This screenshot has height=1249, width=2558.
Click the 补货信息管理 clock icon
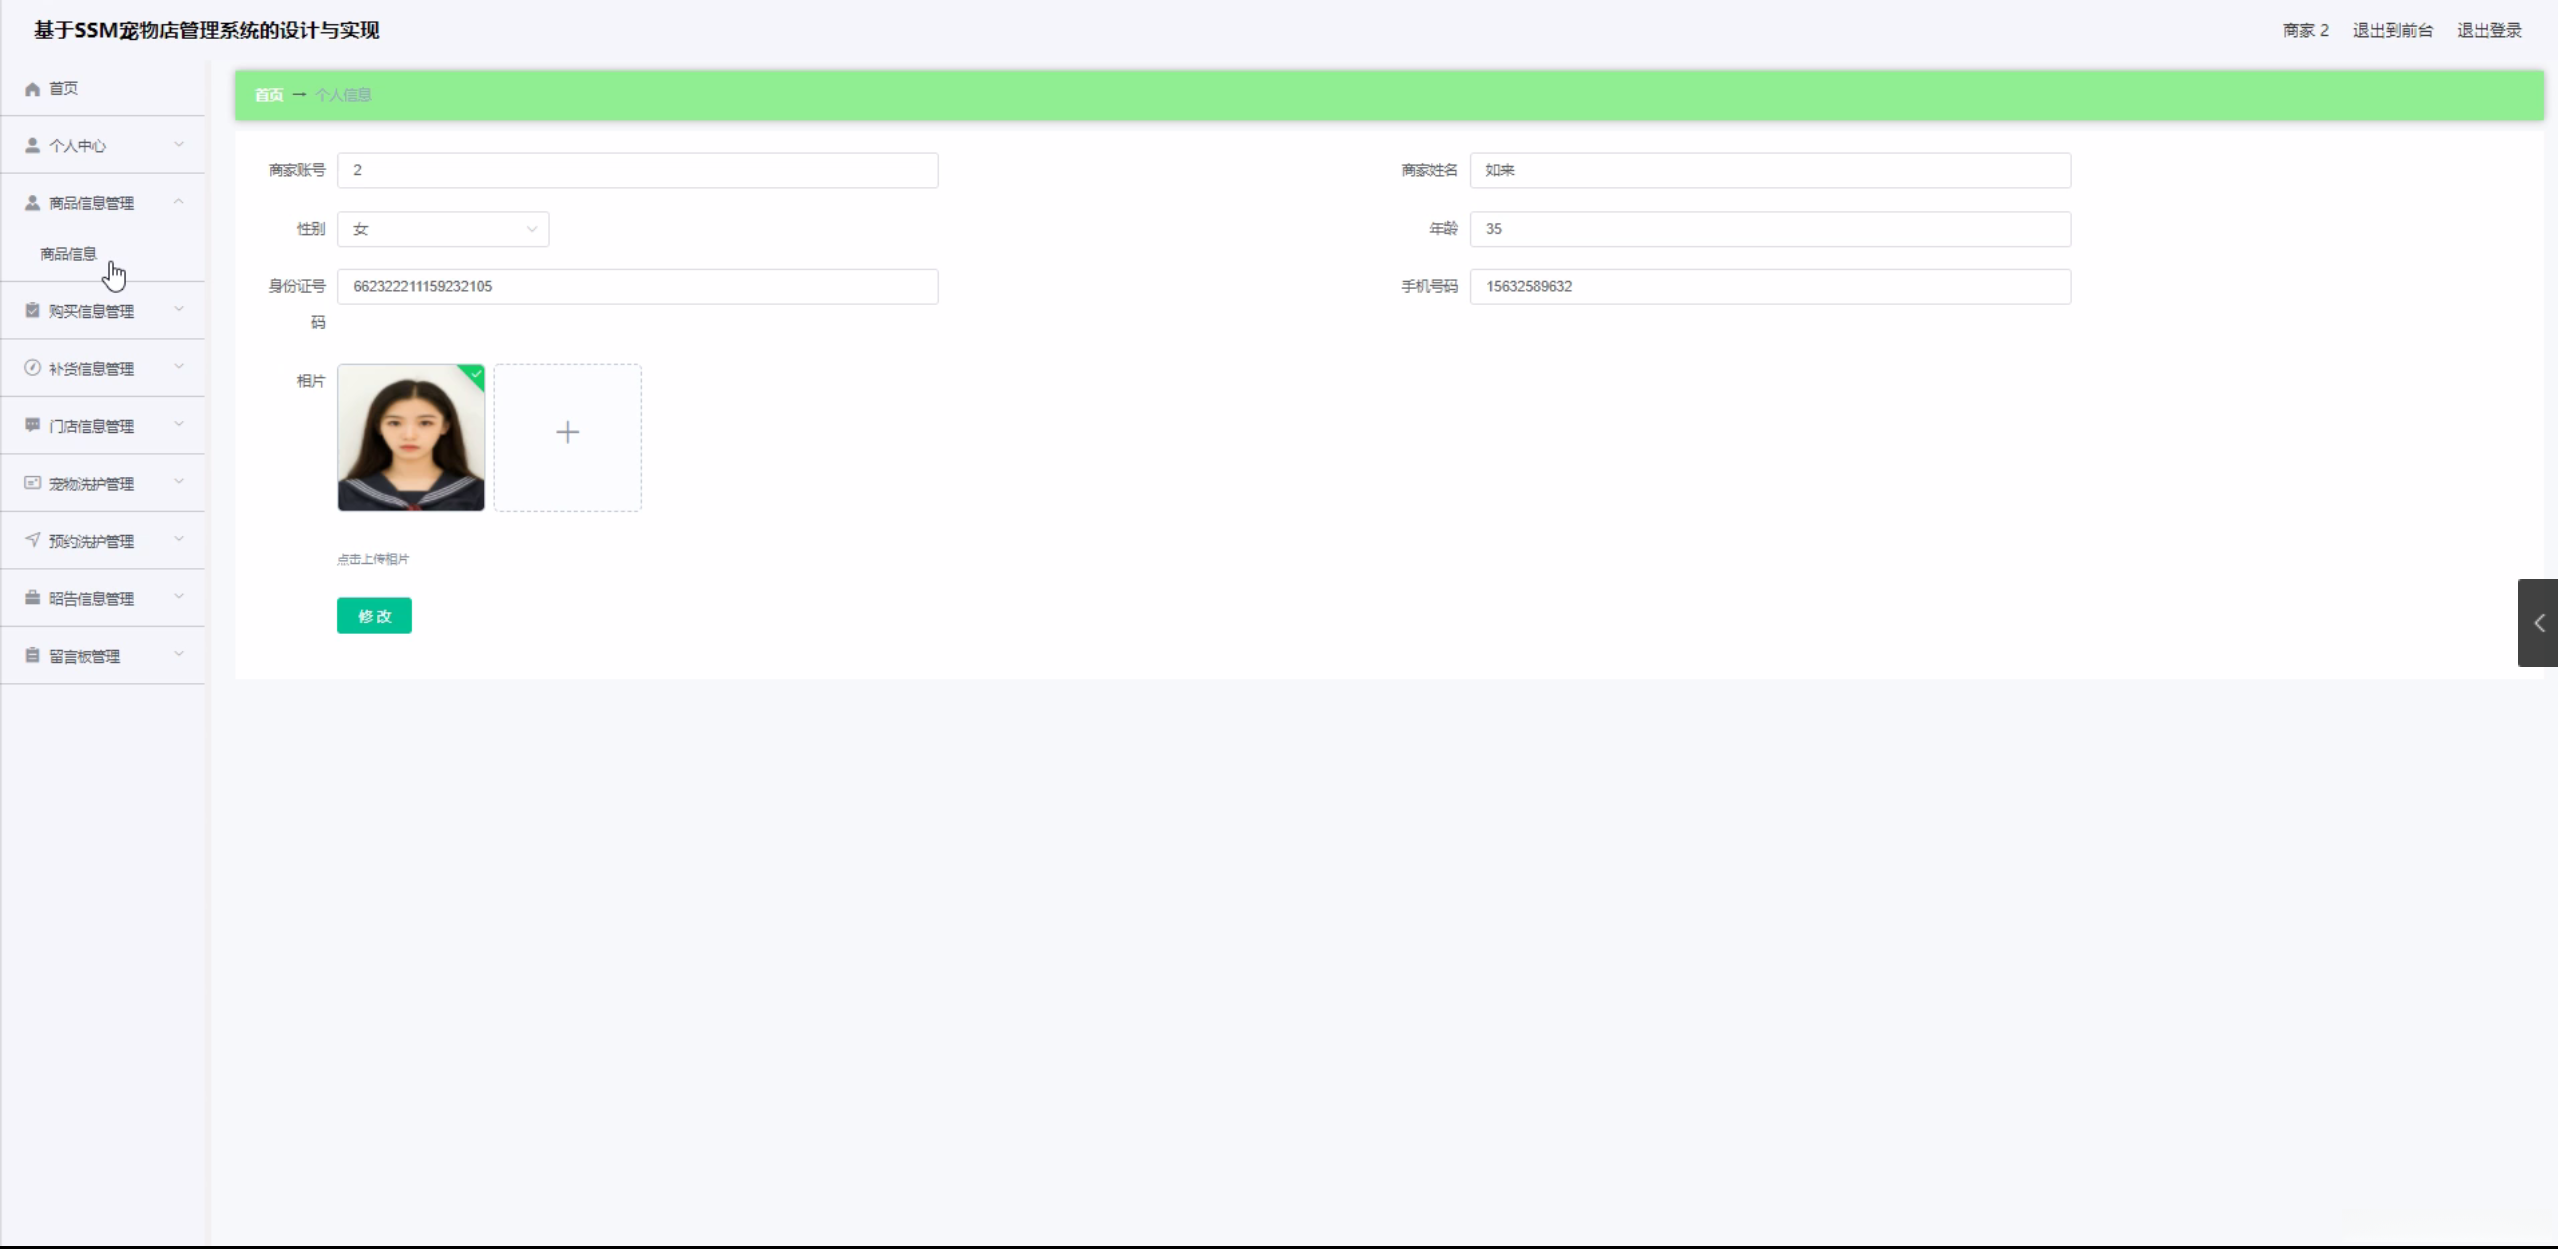(32, 368)
